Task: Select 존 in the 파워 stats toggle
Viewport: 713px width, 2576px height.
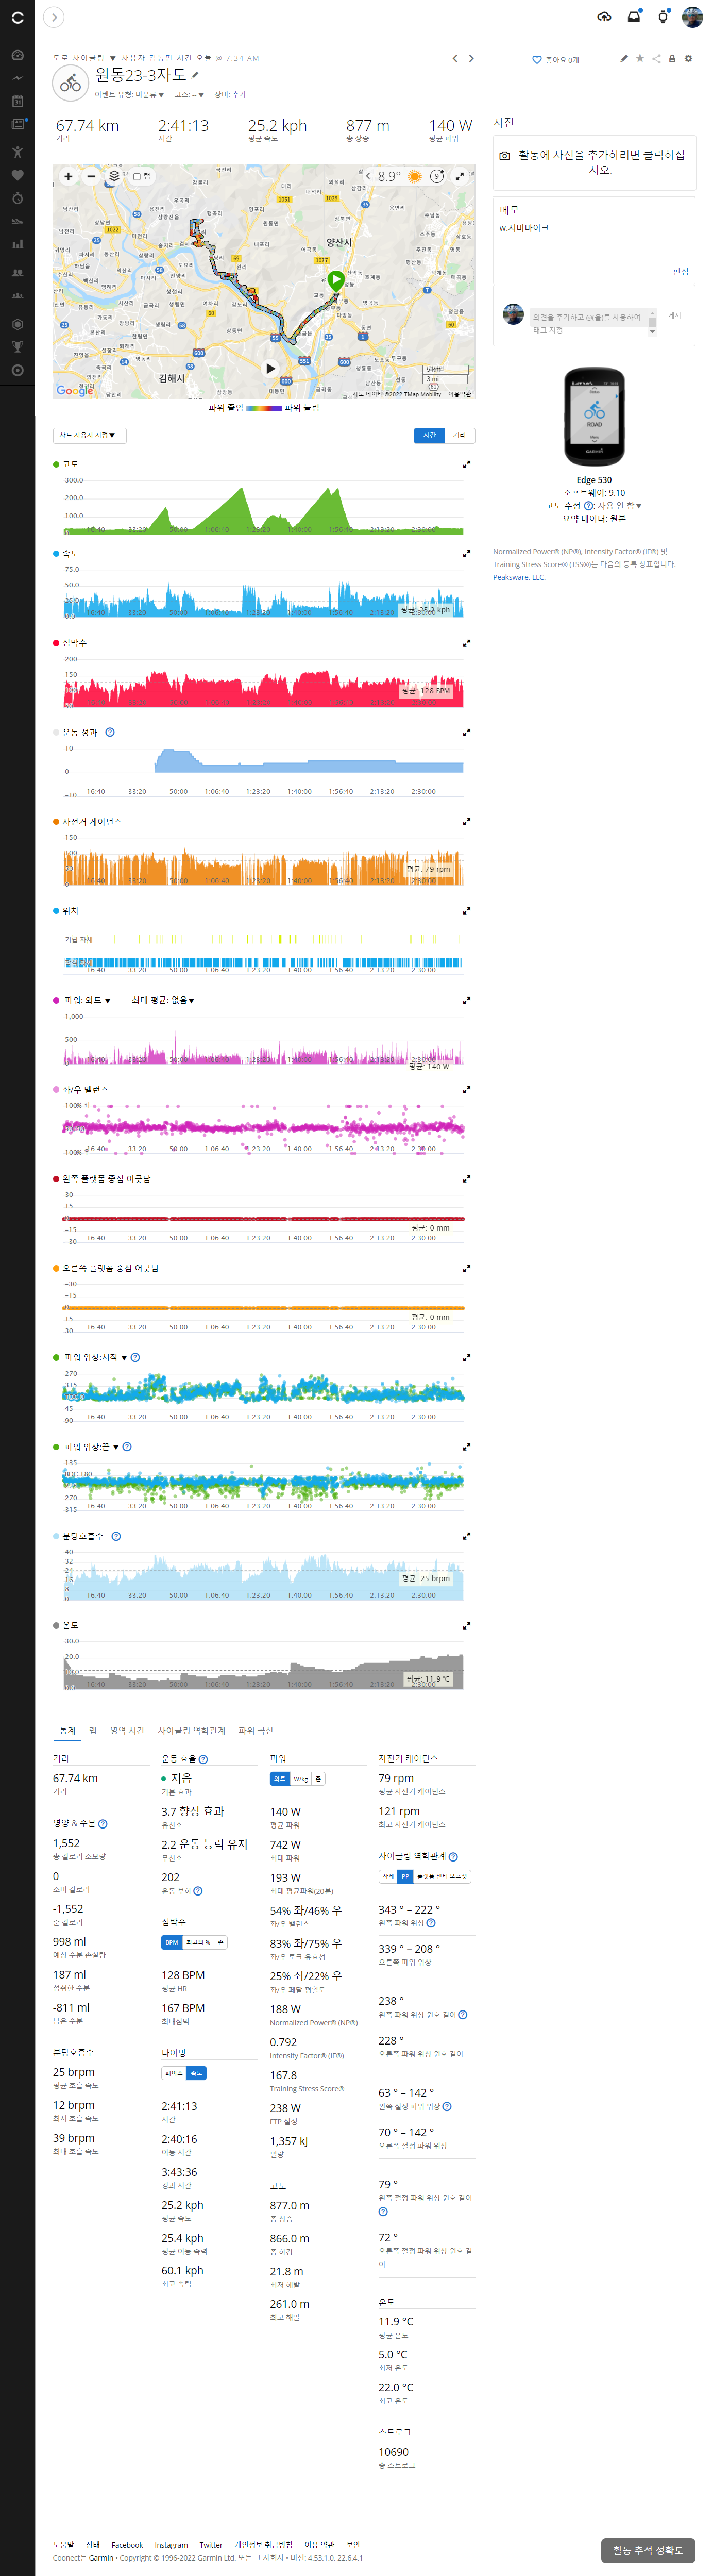Action: (319, 1779)
